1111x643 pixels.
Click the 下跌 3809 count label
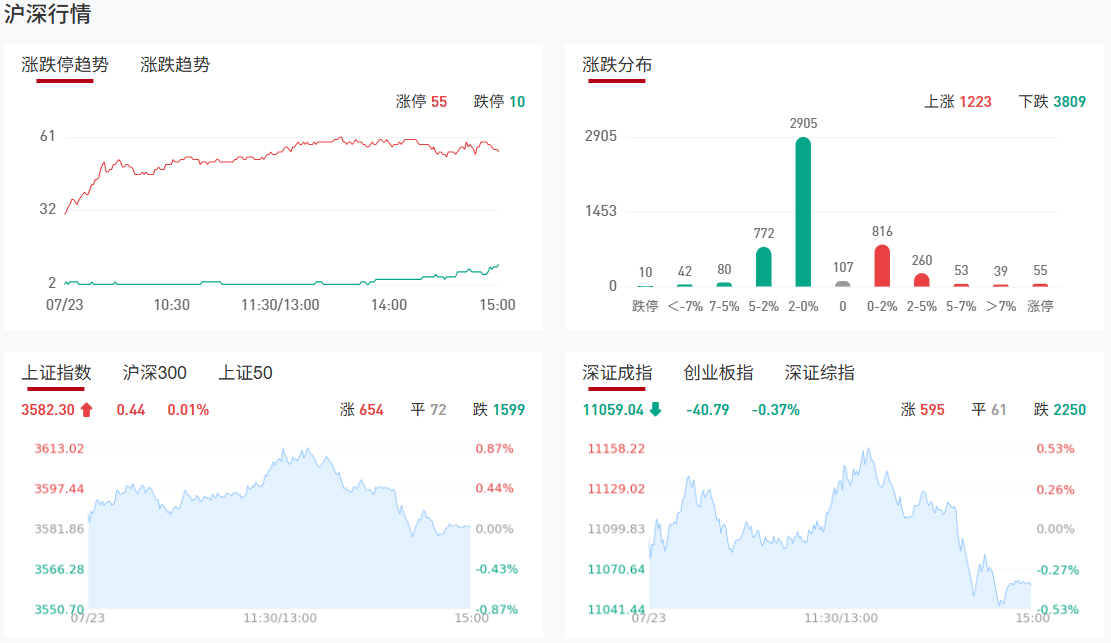pos(1052,102)
